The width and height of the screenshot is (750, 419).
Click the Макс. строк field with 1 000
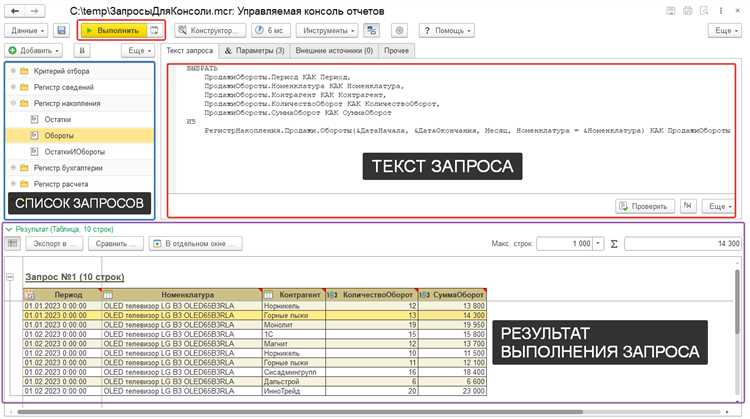565,243
